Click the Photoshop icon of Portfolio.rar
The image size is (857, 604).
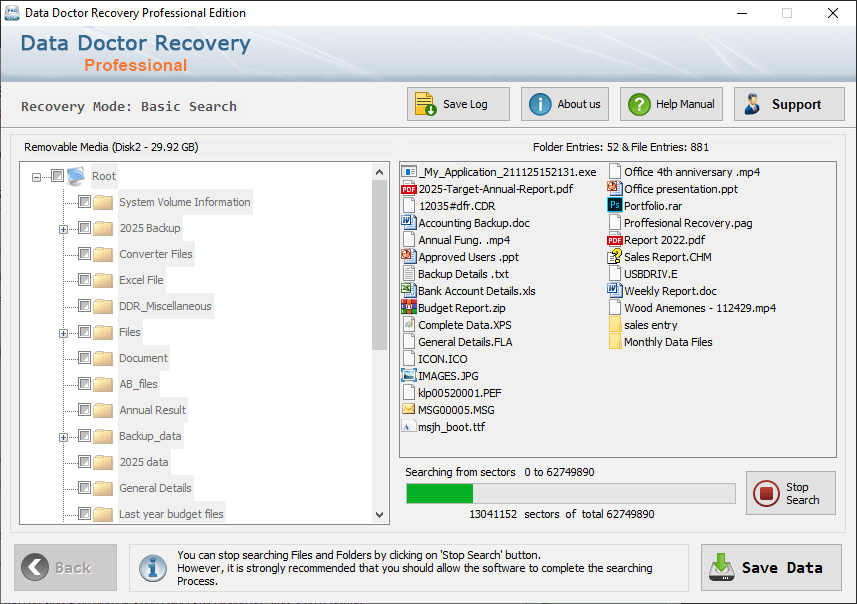614,206
